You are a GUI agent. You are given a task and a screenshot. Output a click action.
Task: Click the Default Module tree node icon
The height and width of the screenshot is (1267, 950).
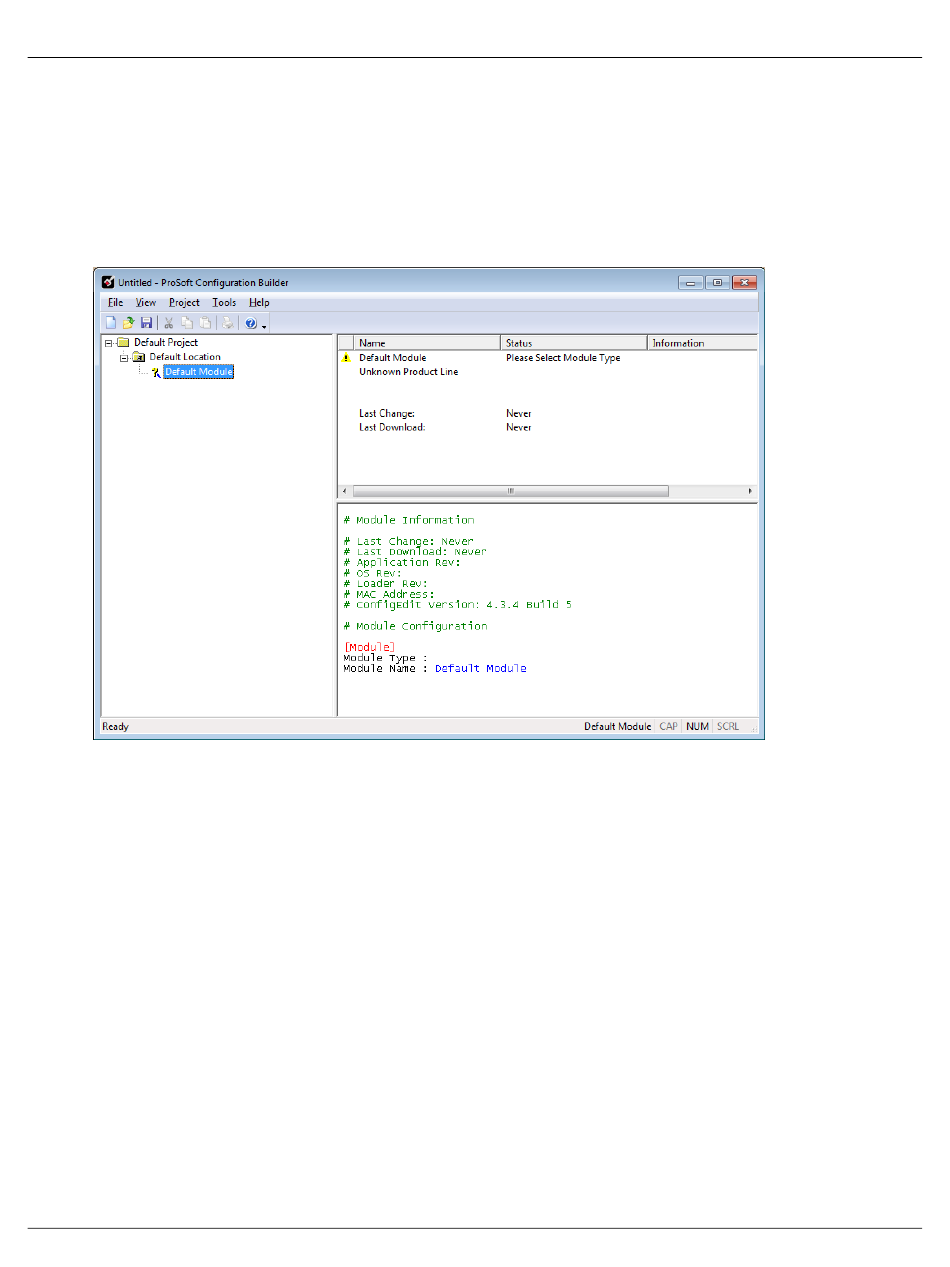[156, 372]
